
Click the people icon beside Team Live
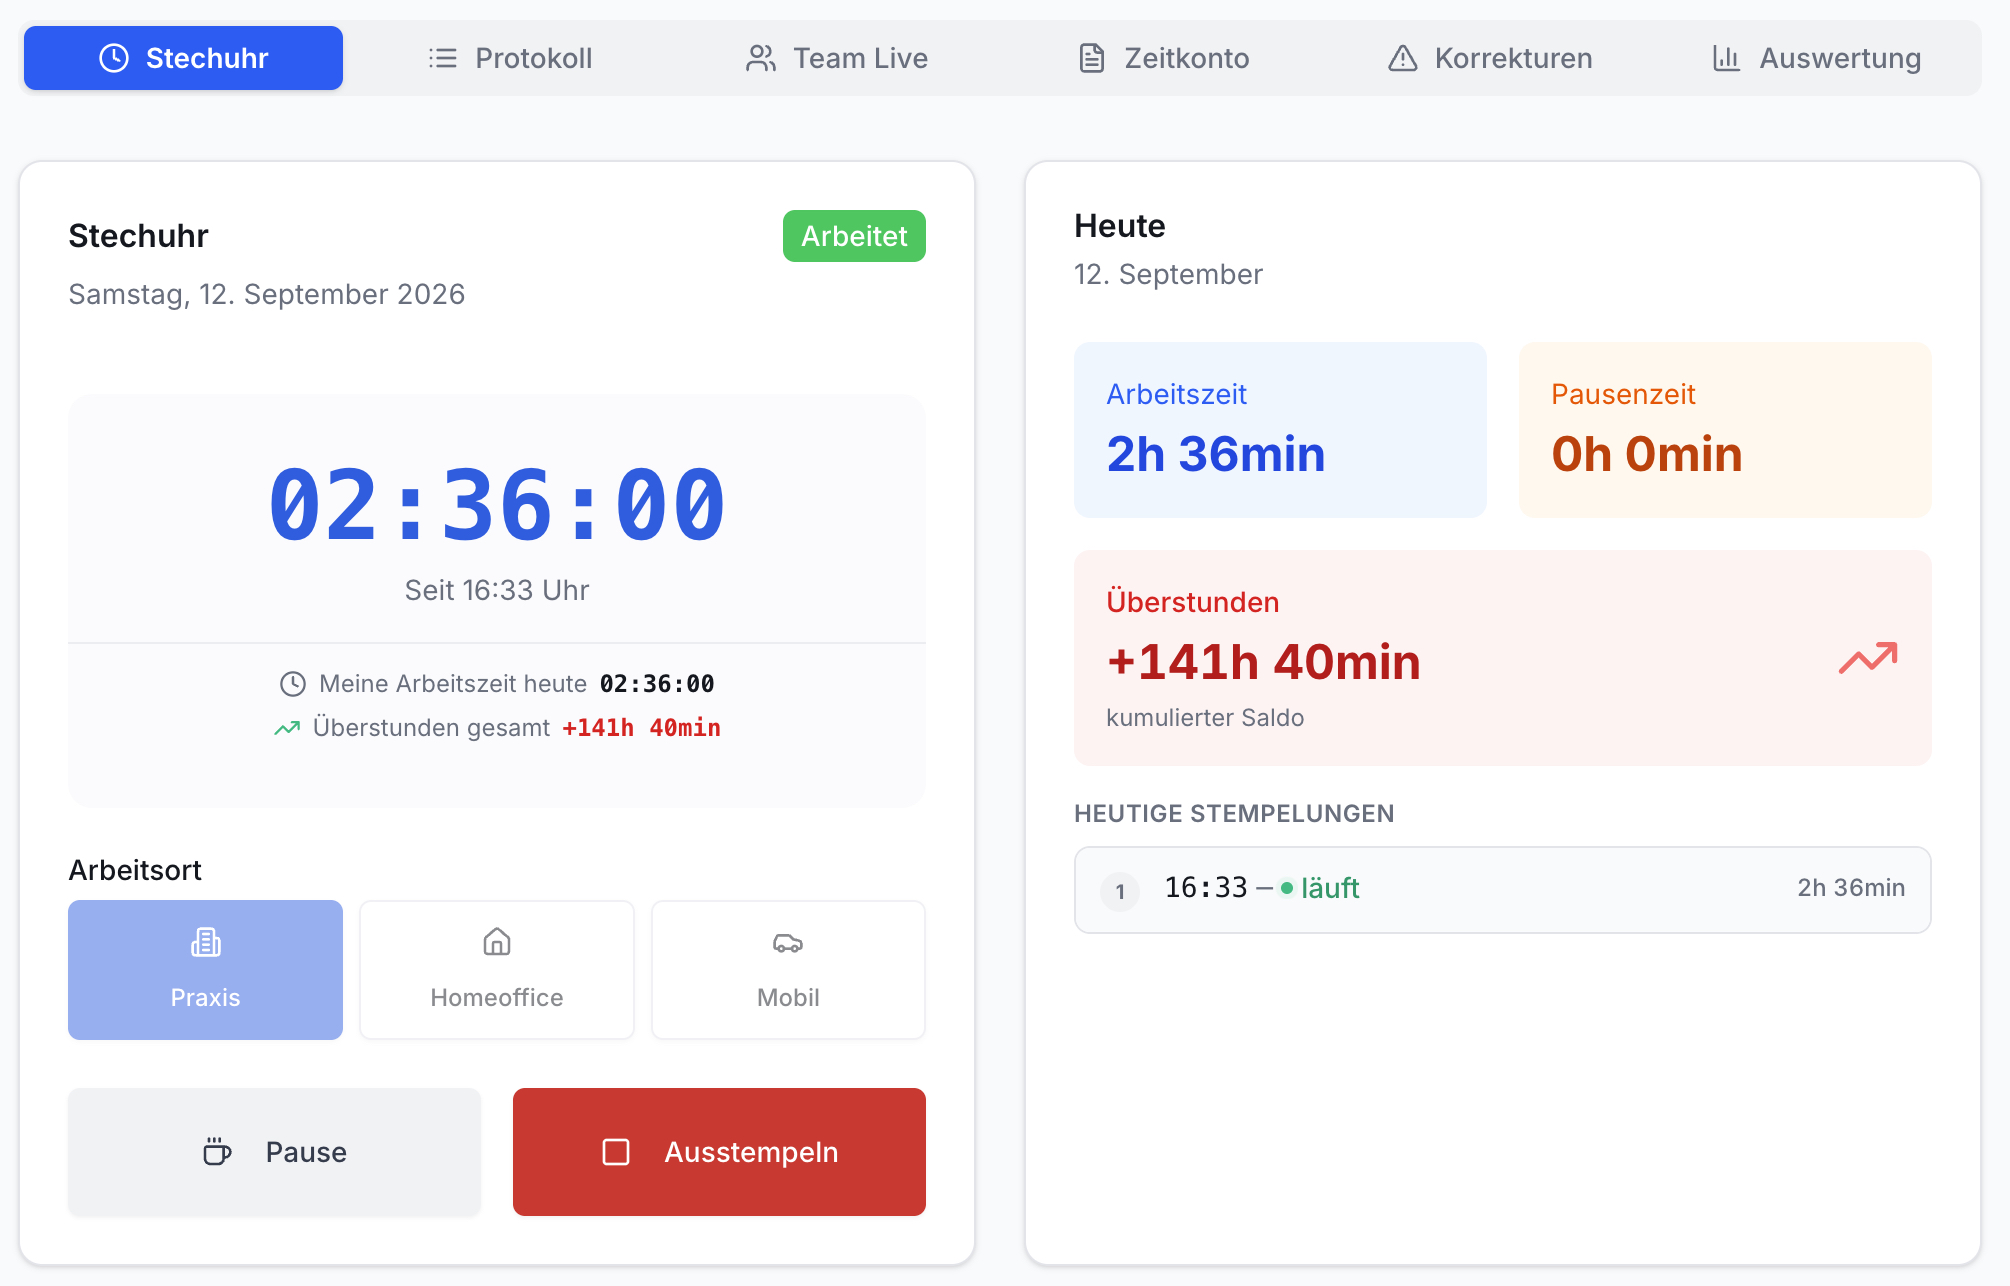(761, 58)
